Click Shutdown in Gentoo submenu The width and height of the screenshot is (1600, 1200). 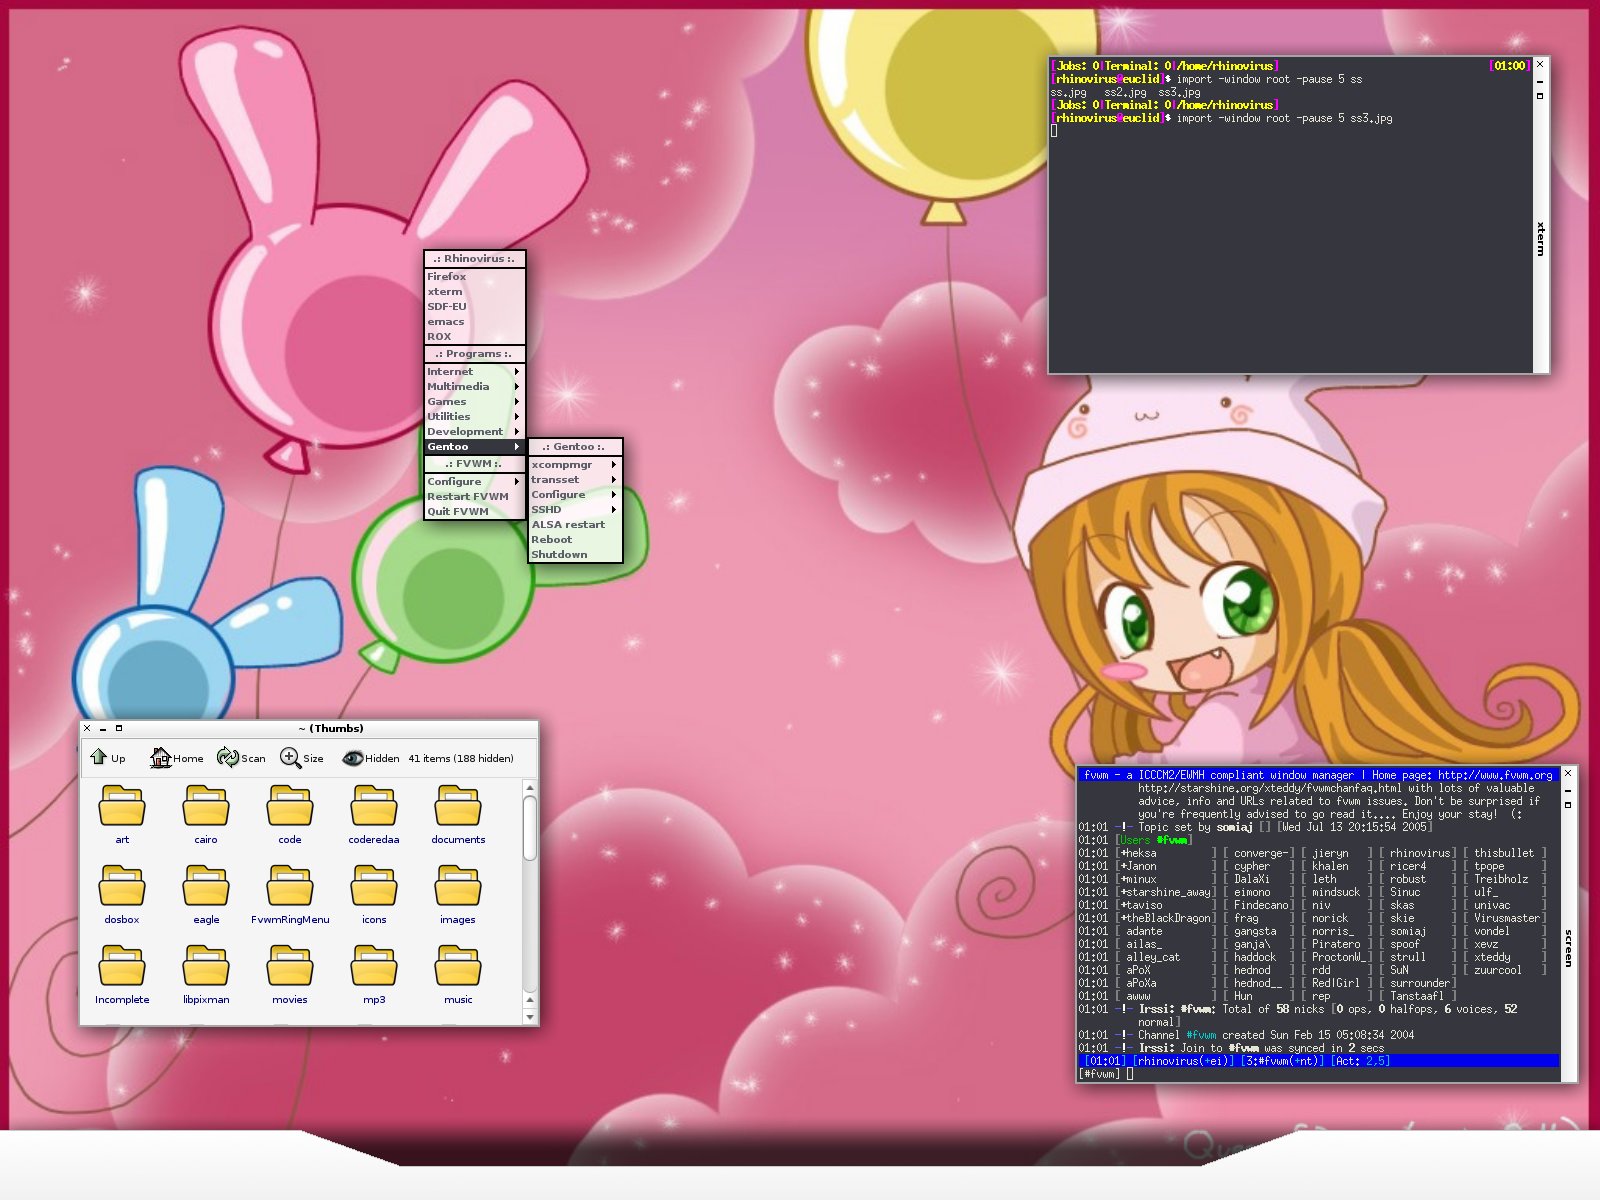575,554
